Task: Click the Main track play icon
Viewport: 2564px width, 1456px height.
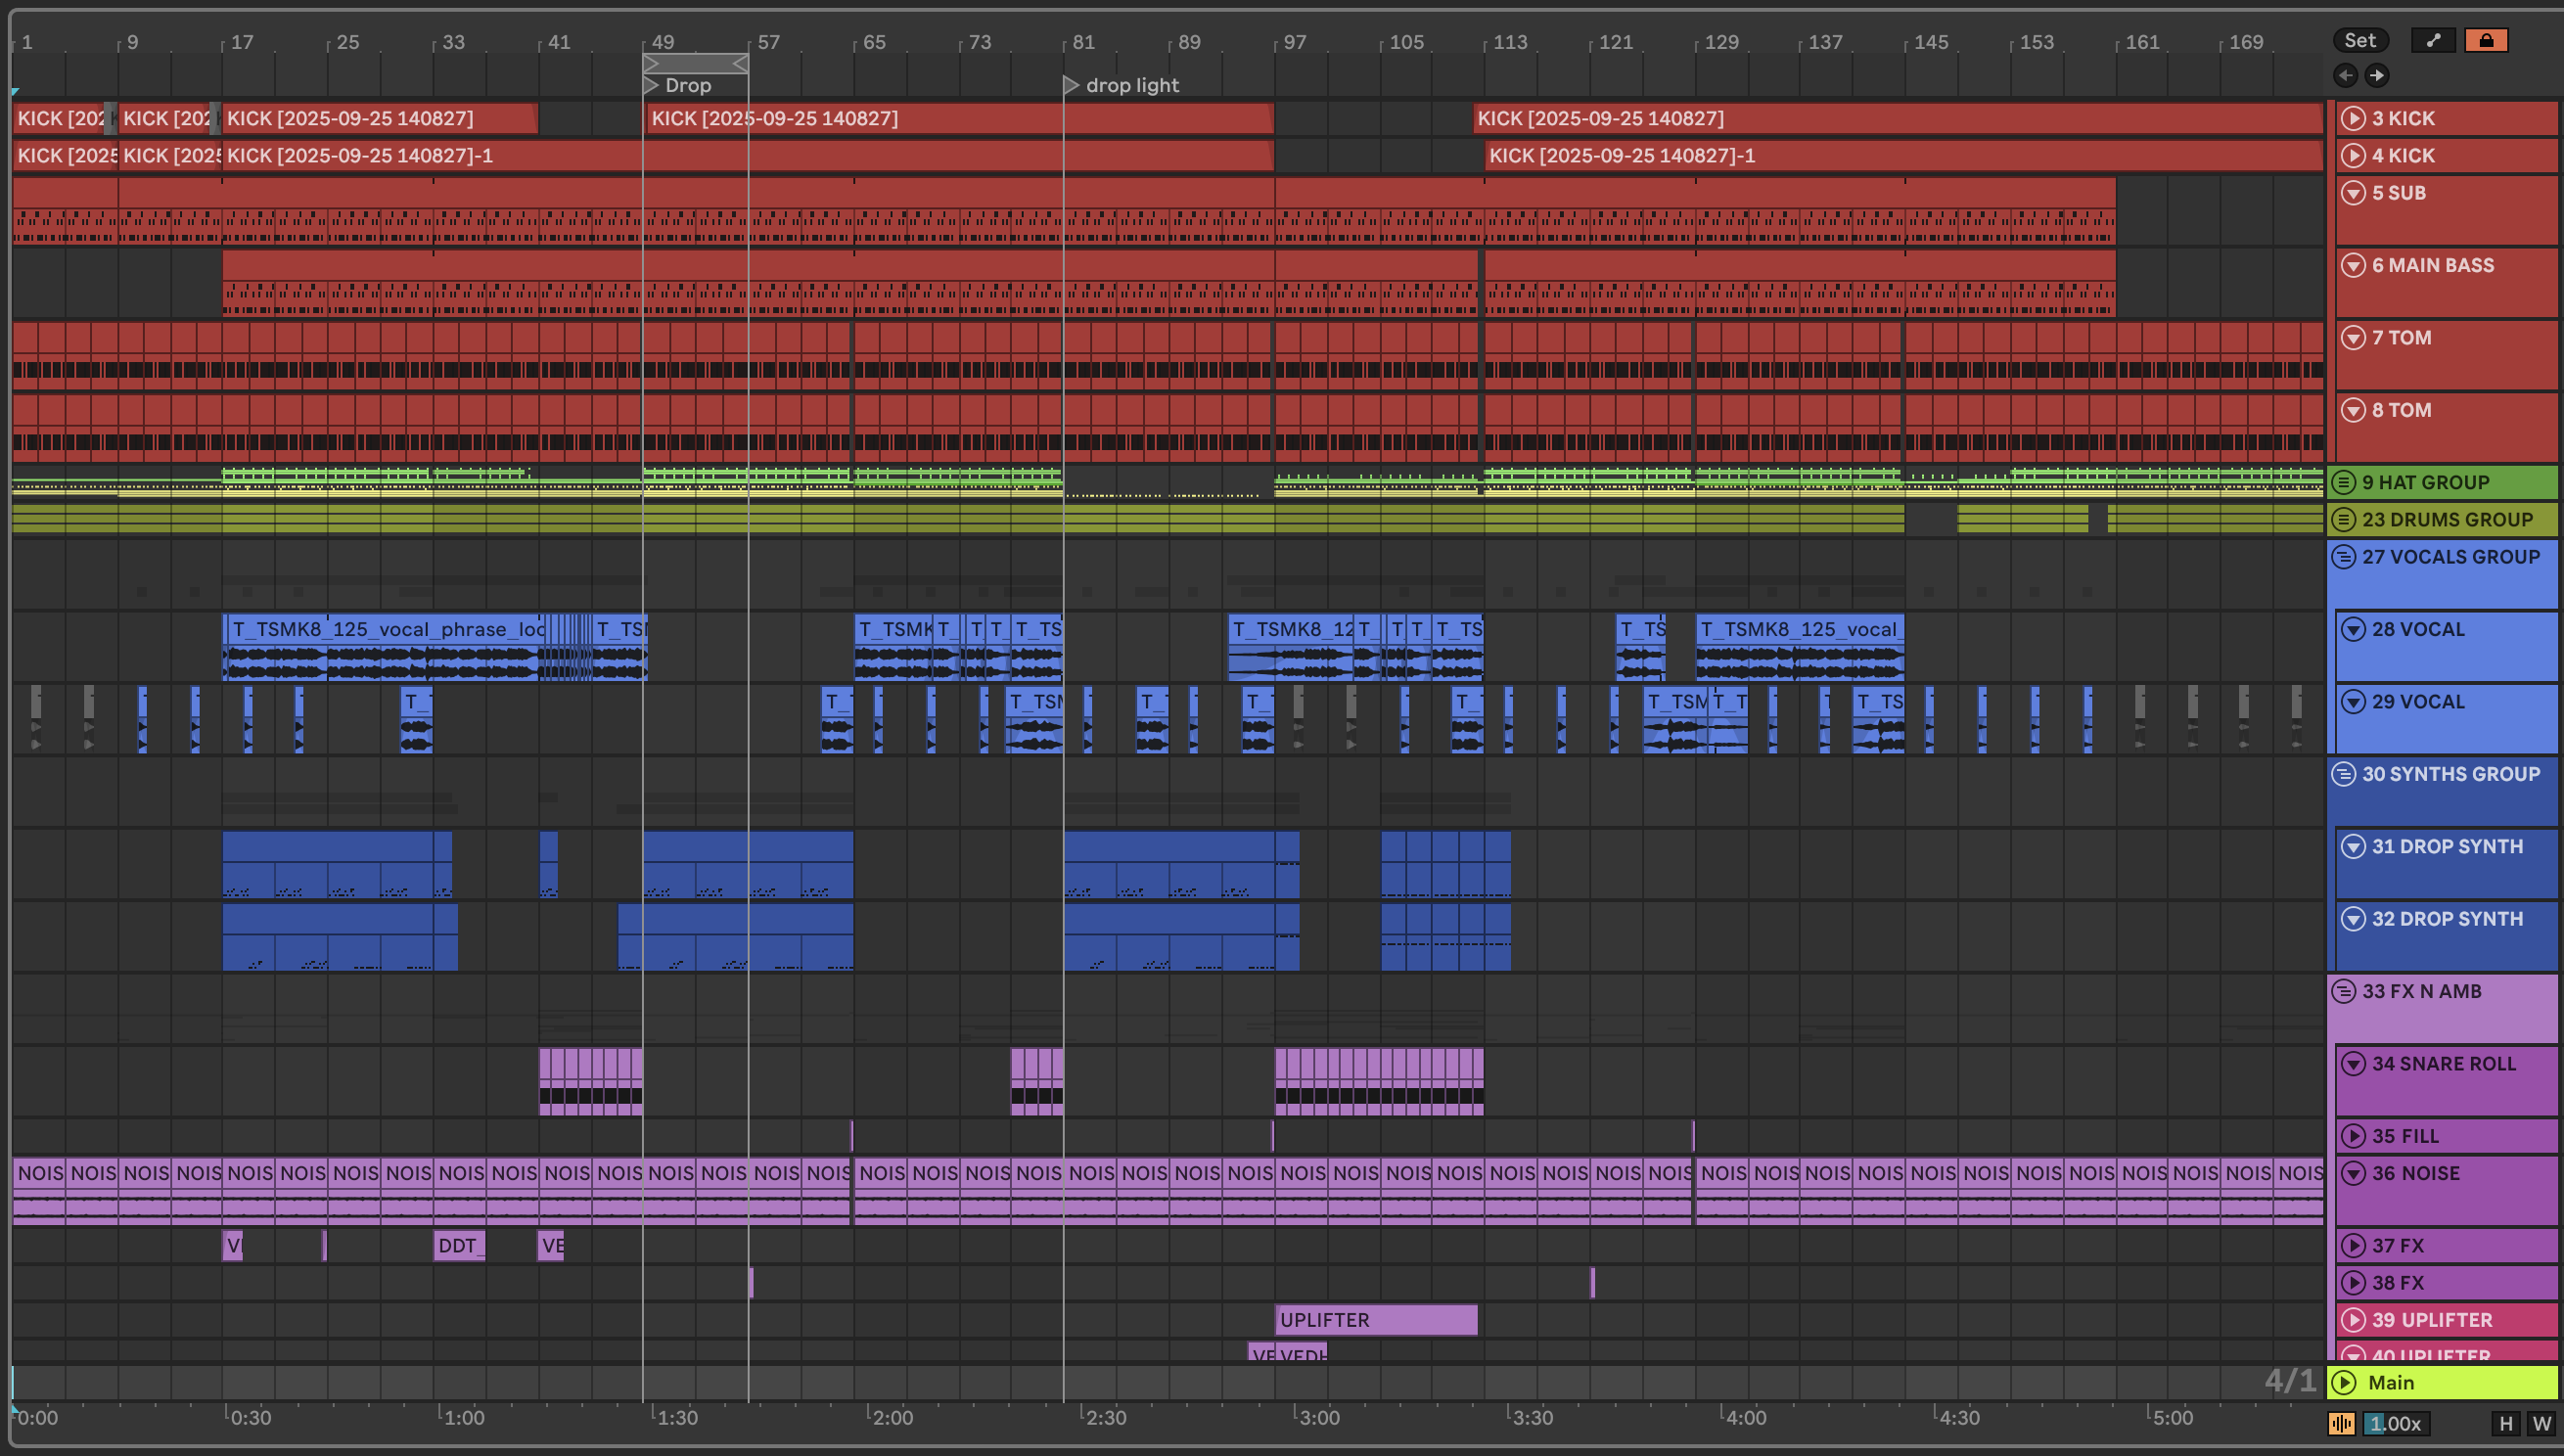Action: coord(2345,1382)
